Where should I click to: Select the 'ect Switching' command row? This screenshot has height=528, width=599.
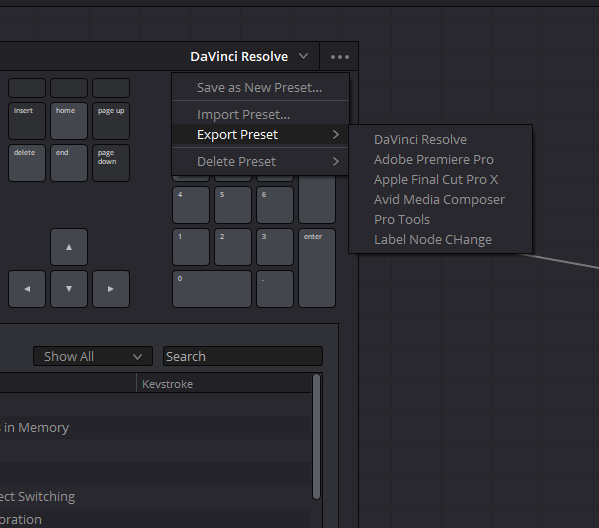155,497
